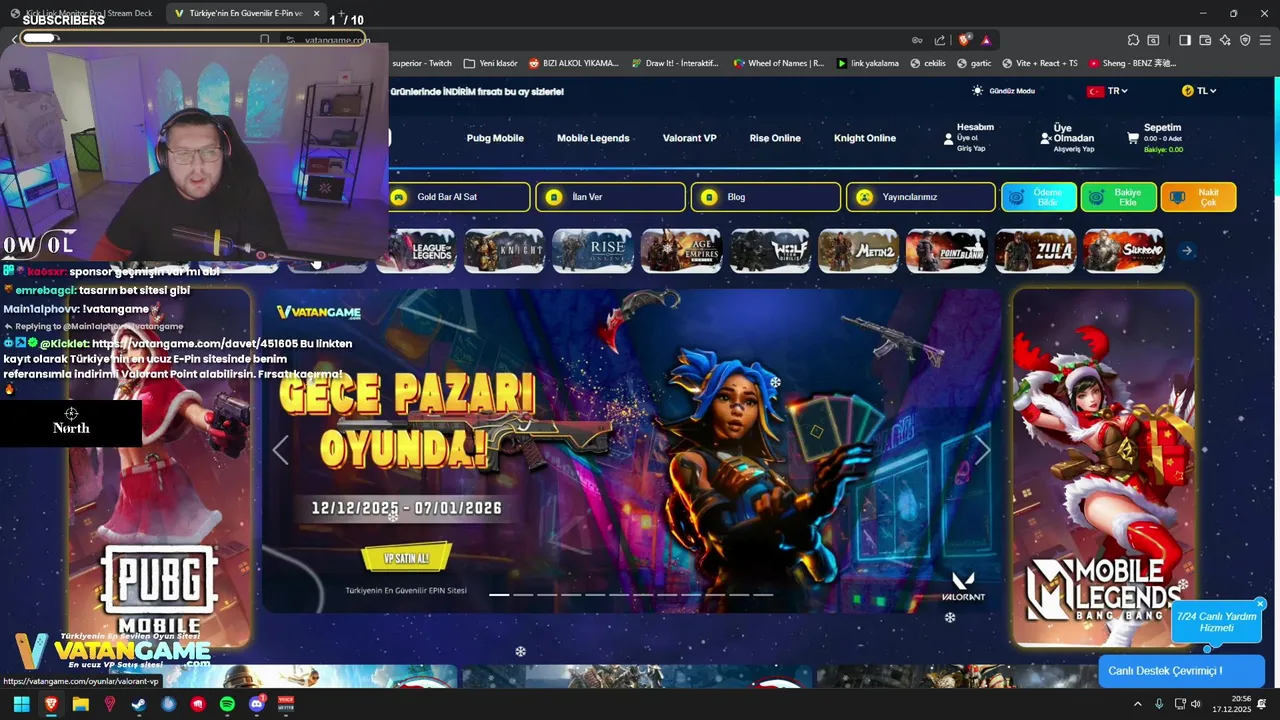Close the 7/24 Canlı Yardım popup
Viewport: 1280px width, 720px height.
click(x=1260, y=604)
